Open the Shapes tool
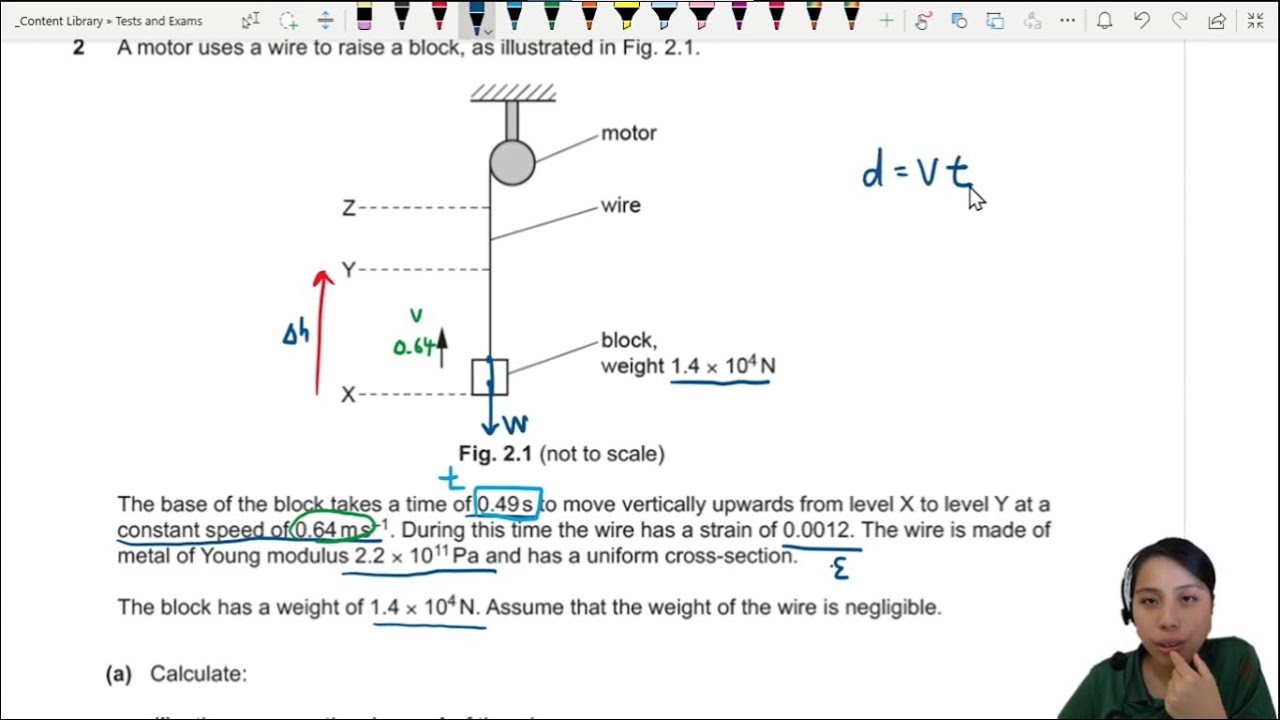This screenshot has width=1280, height=720. coord(958,20)
